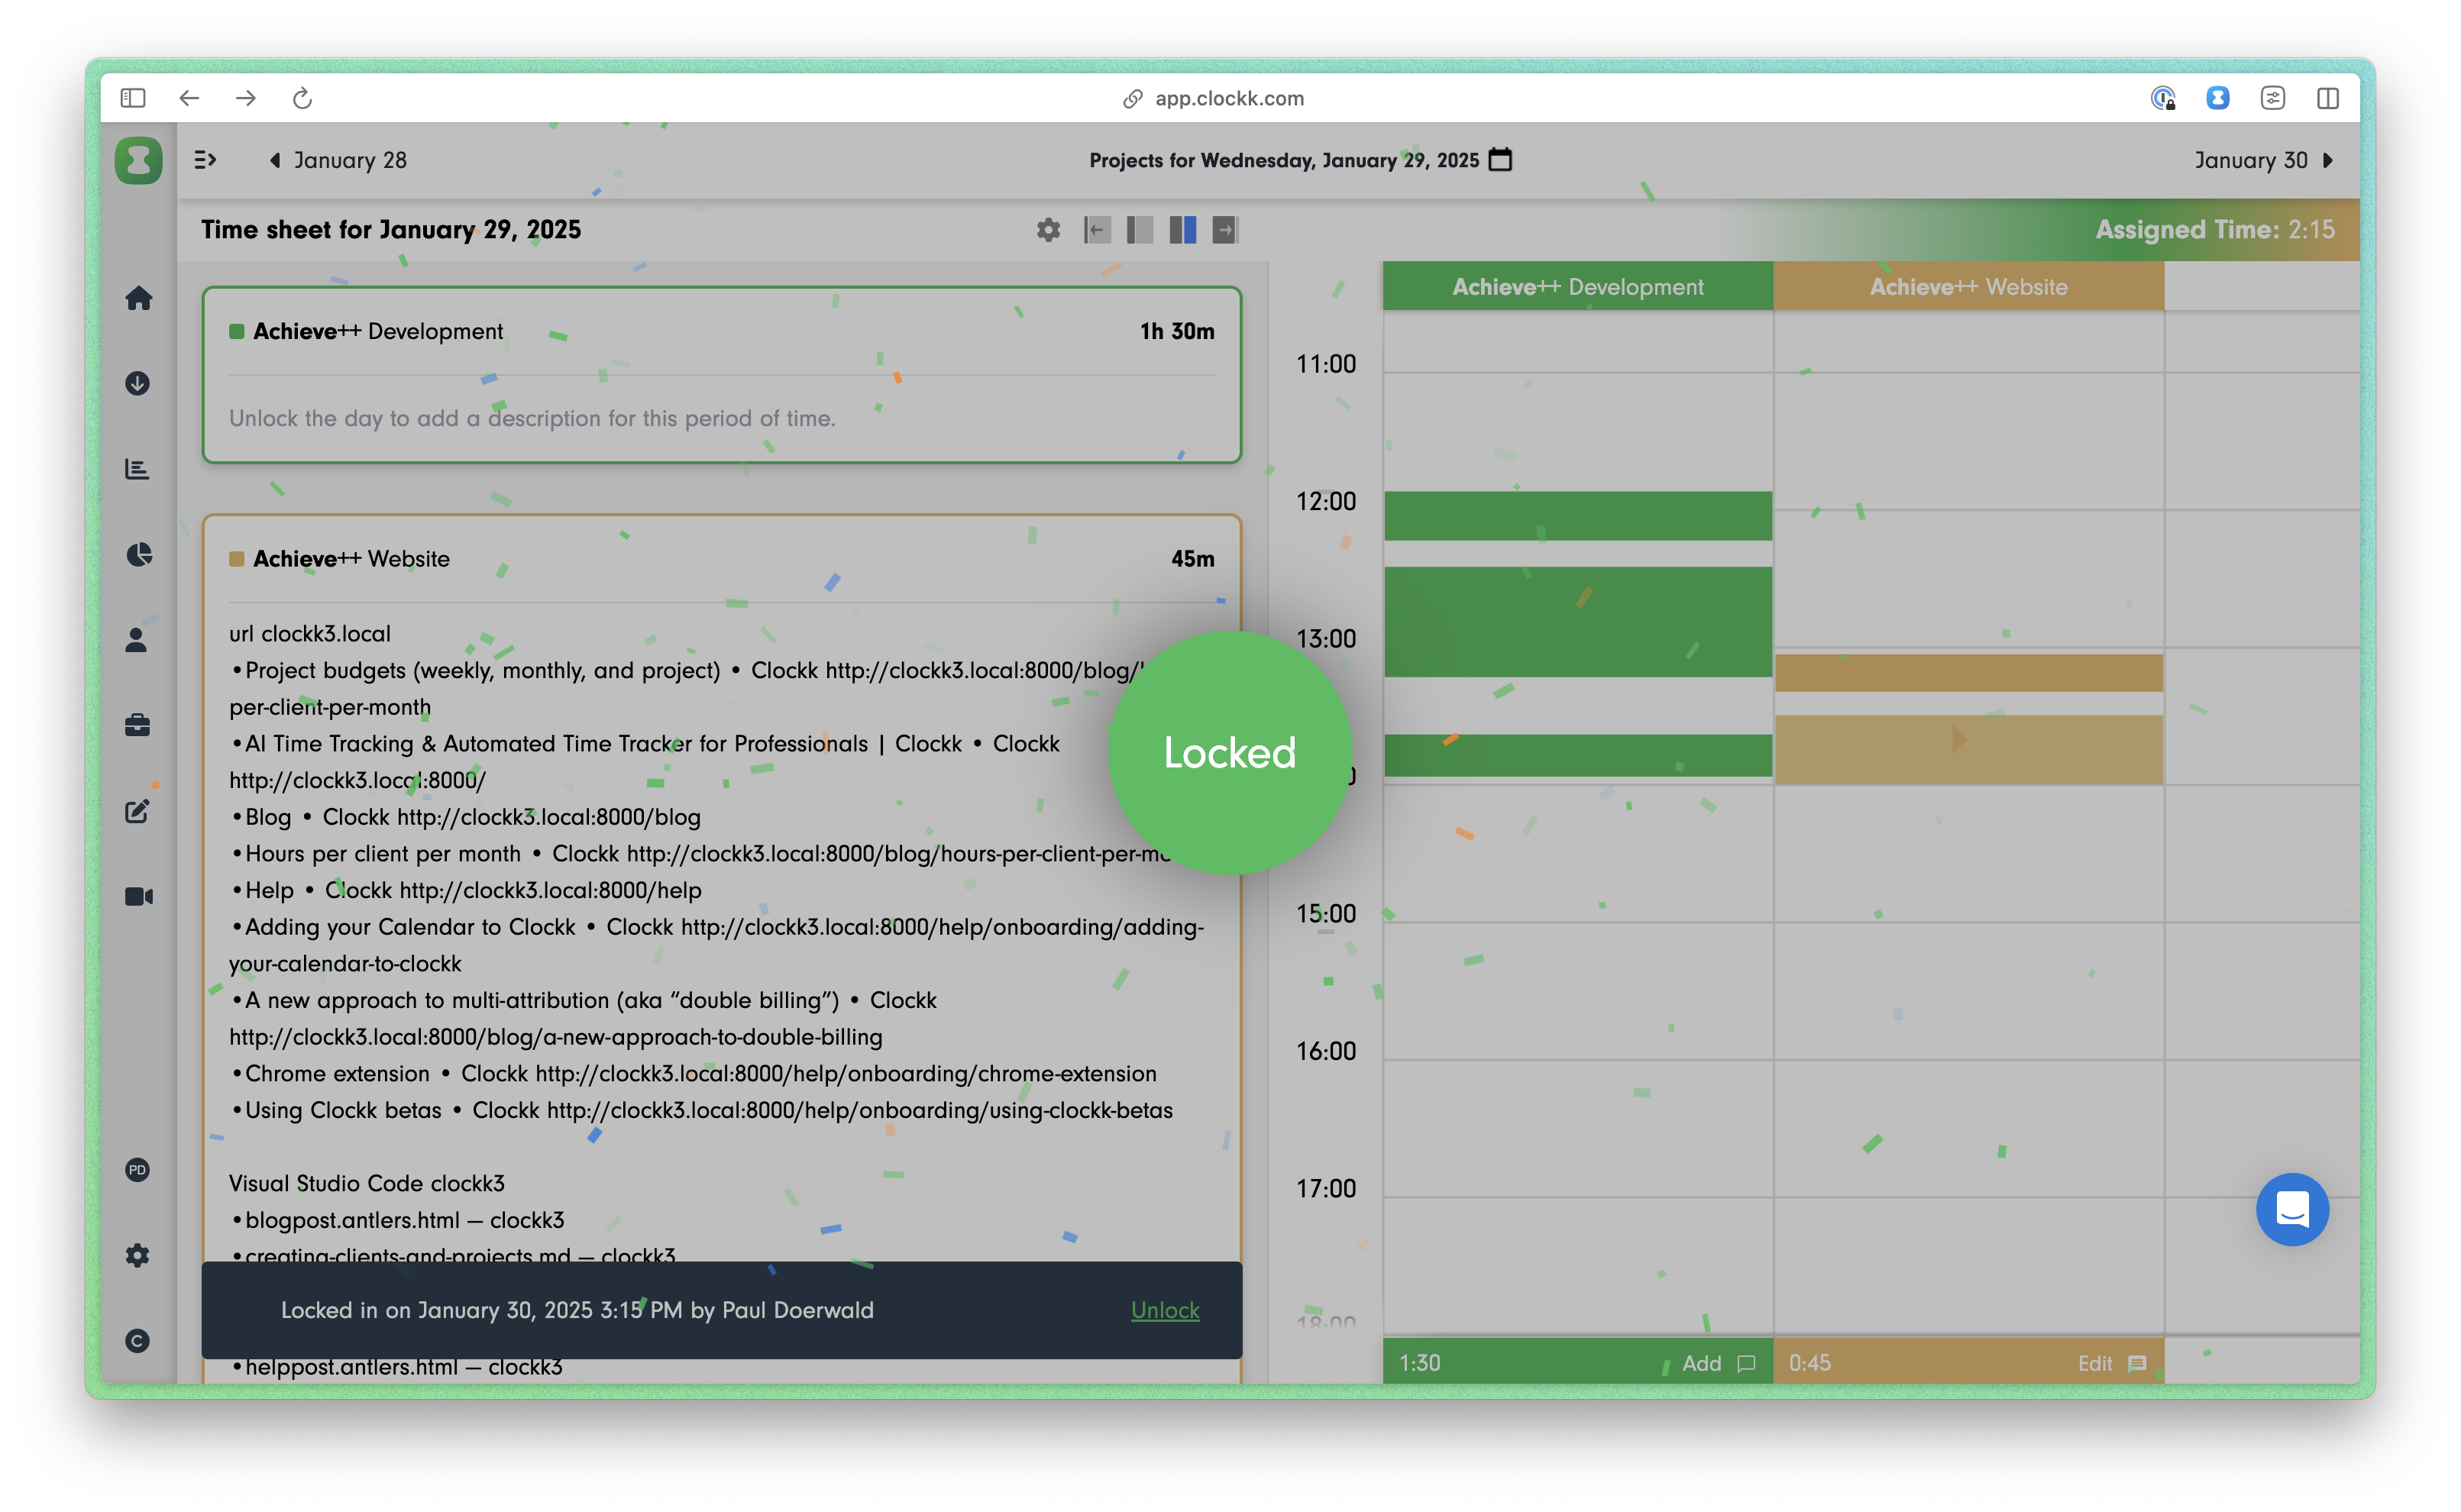Select the large green block before 13:00

1578,622
